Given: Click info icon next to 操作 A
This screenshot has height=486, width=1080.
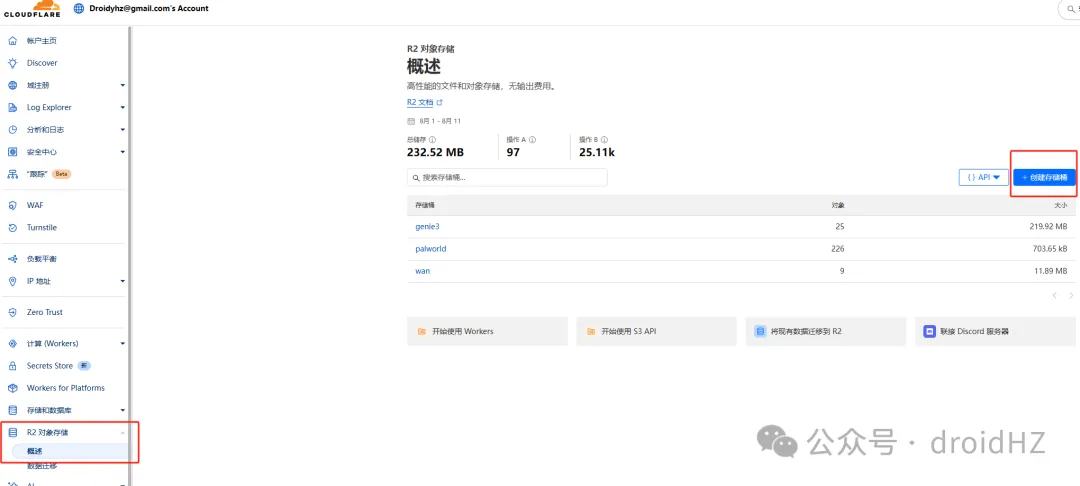Looking at the screenshot, I should [533, 140].
